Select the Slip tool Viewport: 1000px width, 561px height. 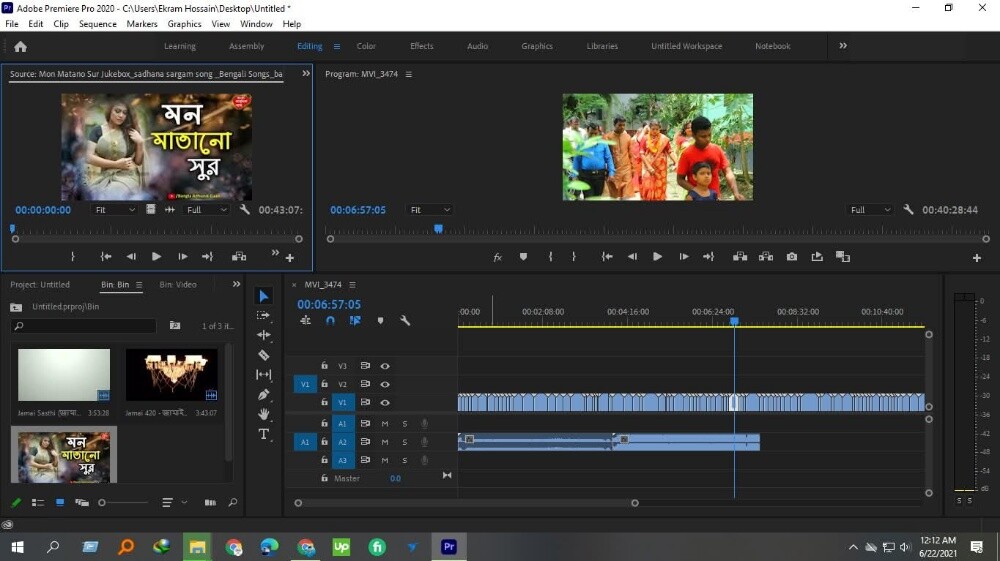point(263,374)
